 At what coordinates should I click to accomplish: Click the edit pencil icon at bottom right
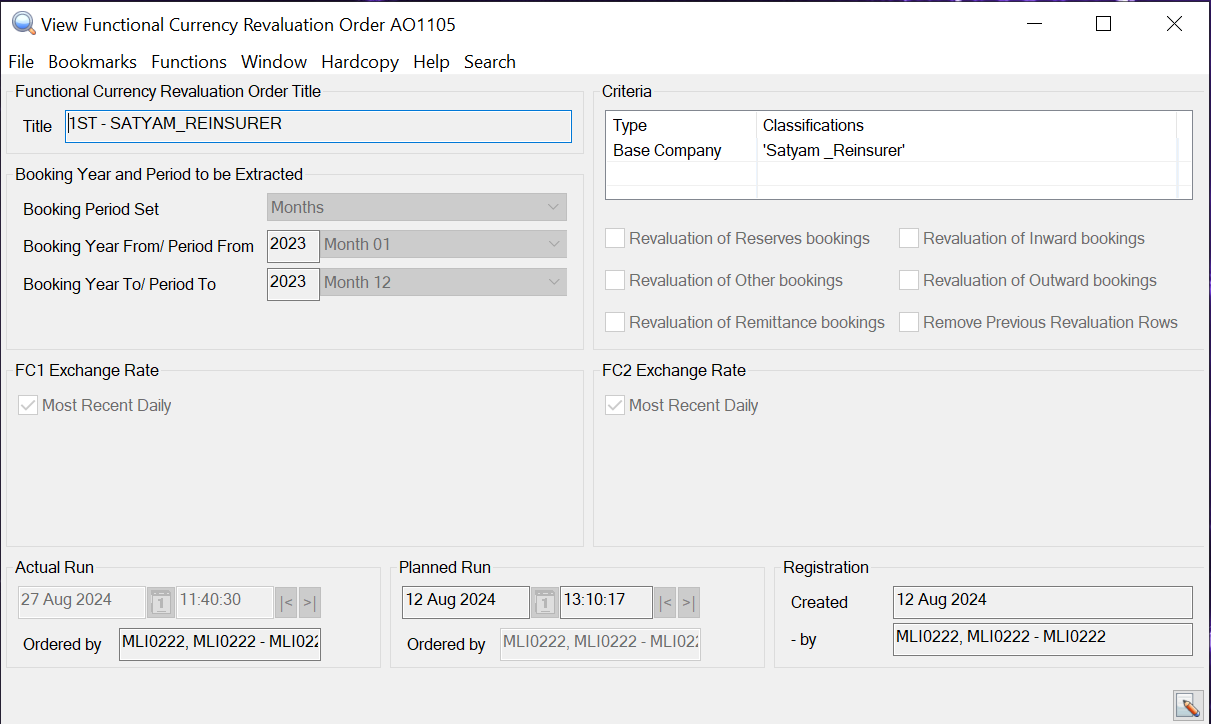pos(1187,705)
